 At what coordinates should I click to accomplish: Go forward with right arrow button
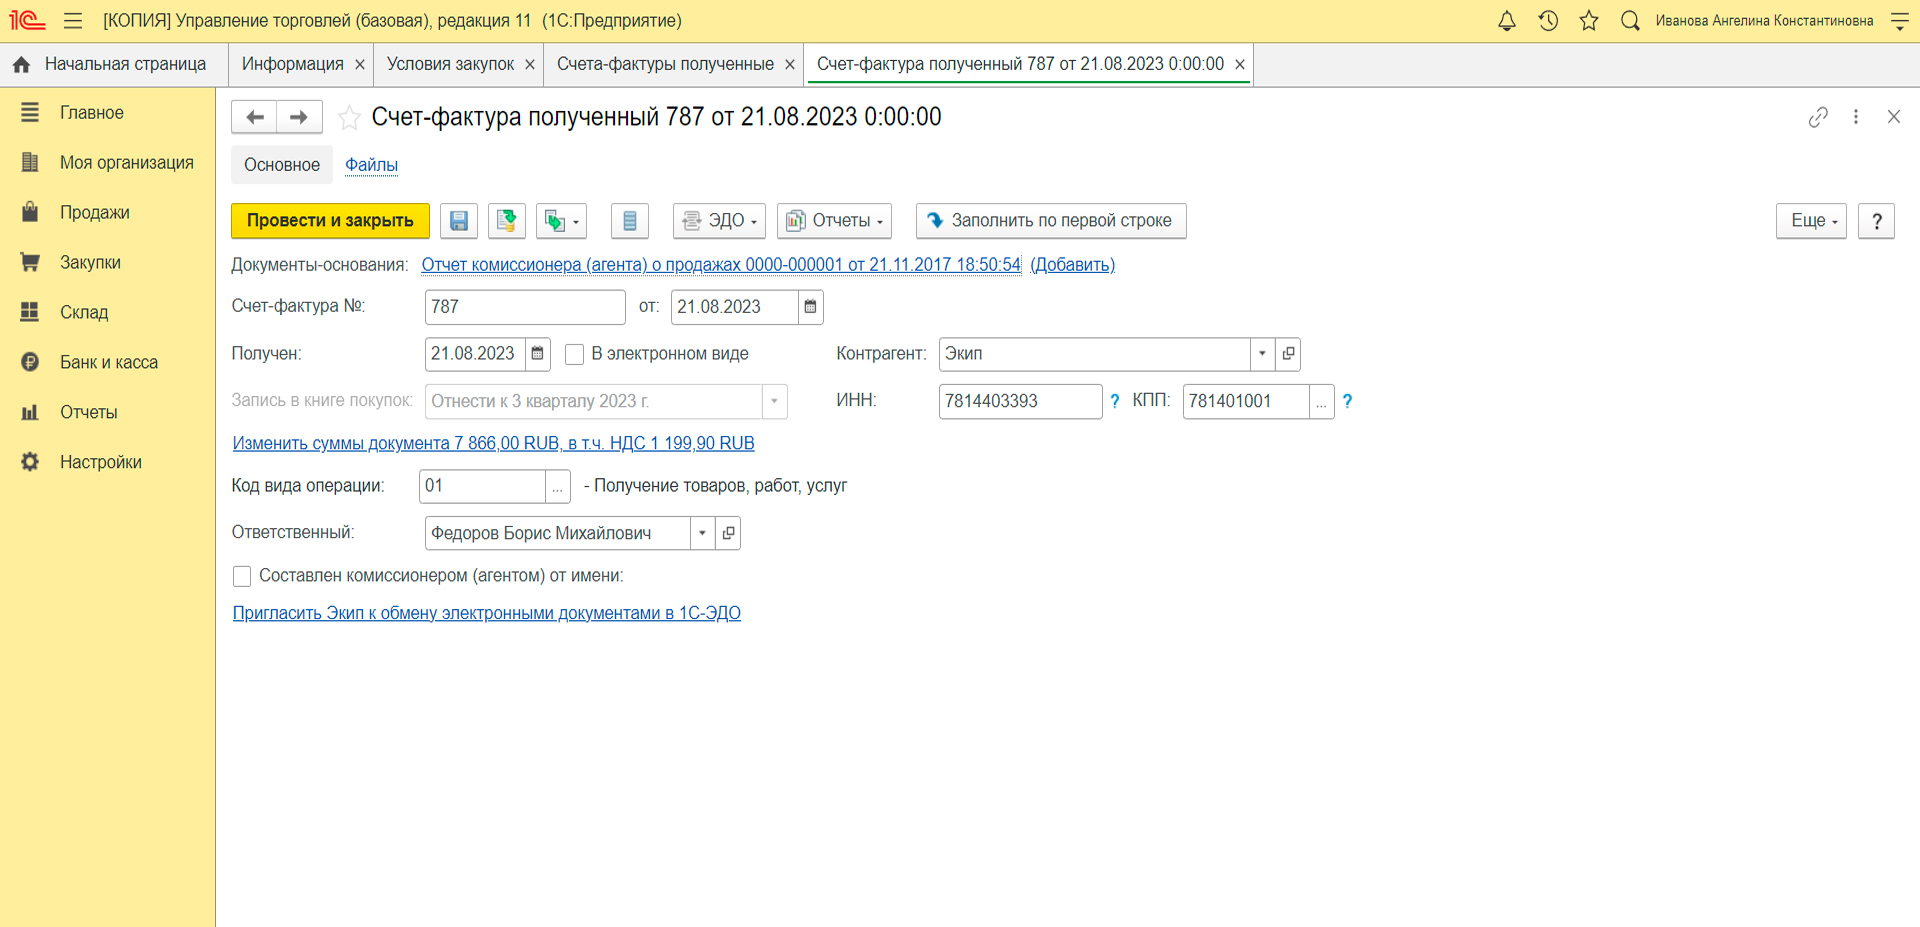click(299, 117)
